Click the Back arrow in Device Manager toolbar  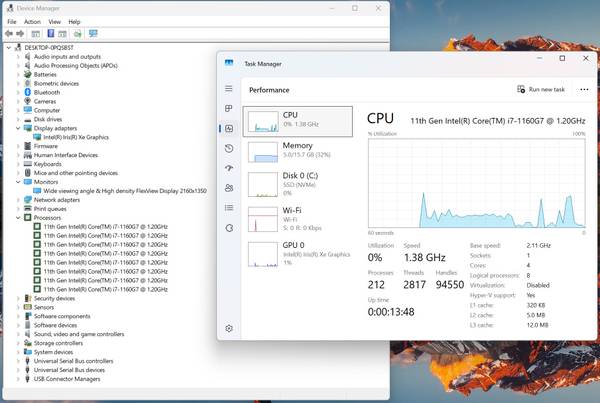pos(9,32)
